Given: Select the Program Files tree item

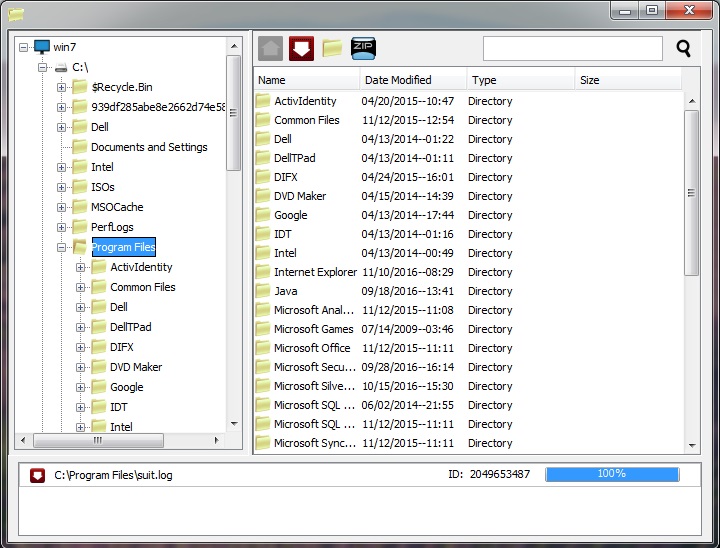Looking at the screenshot, I should point(124,247).
